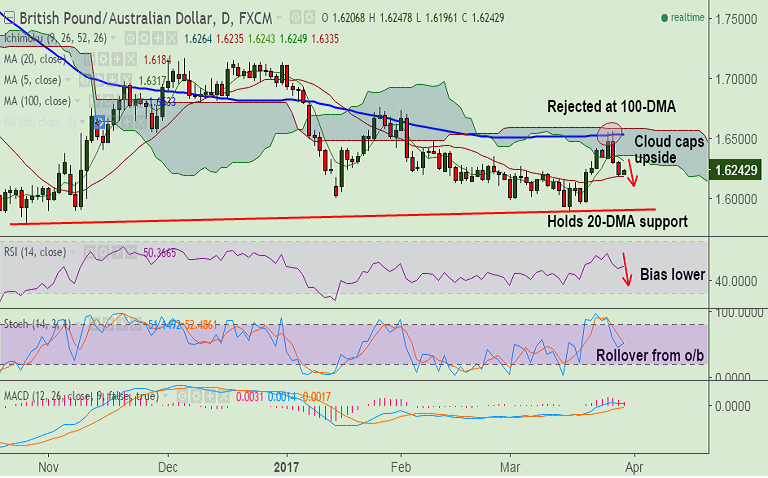
Task: Click the 2017 label on the time axis
Action: (x=287, y=467)
